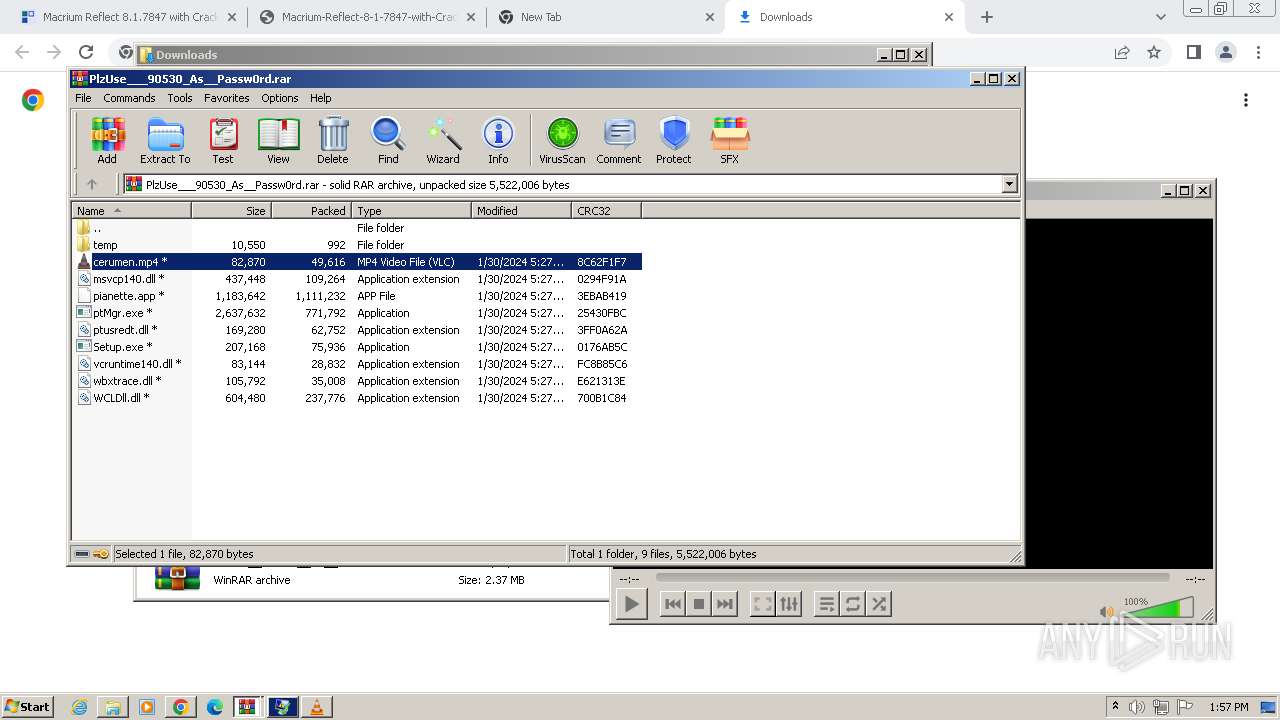Select vcruntime140.dll file

tap(358, 364)
